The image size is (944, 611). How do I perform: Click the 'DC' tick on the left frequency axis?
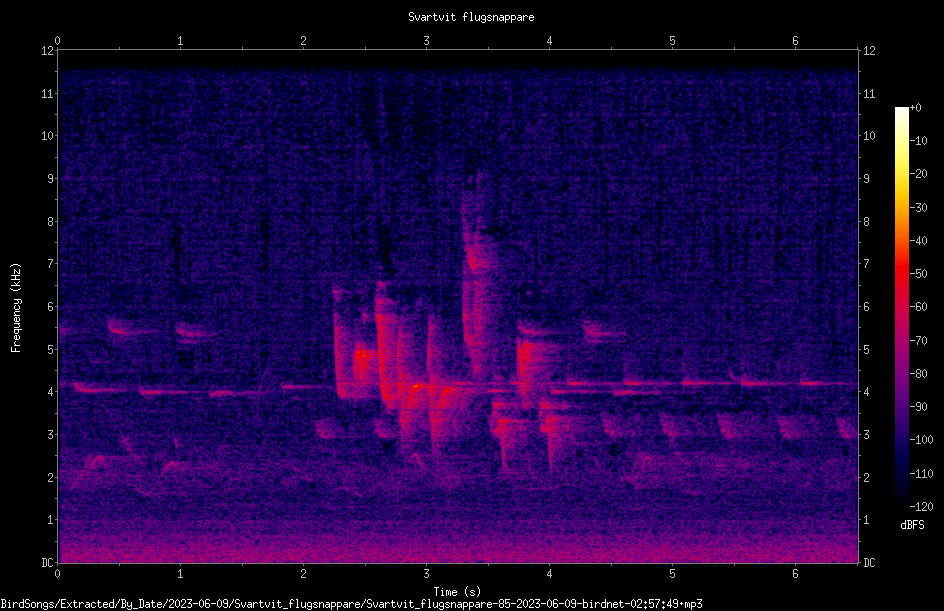(x=47, y=563)
